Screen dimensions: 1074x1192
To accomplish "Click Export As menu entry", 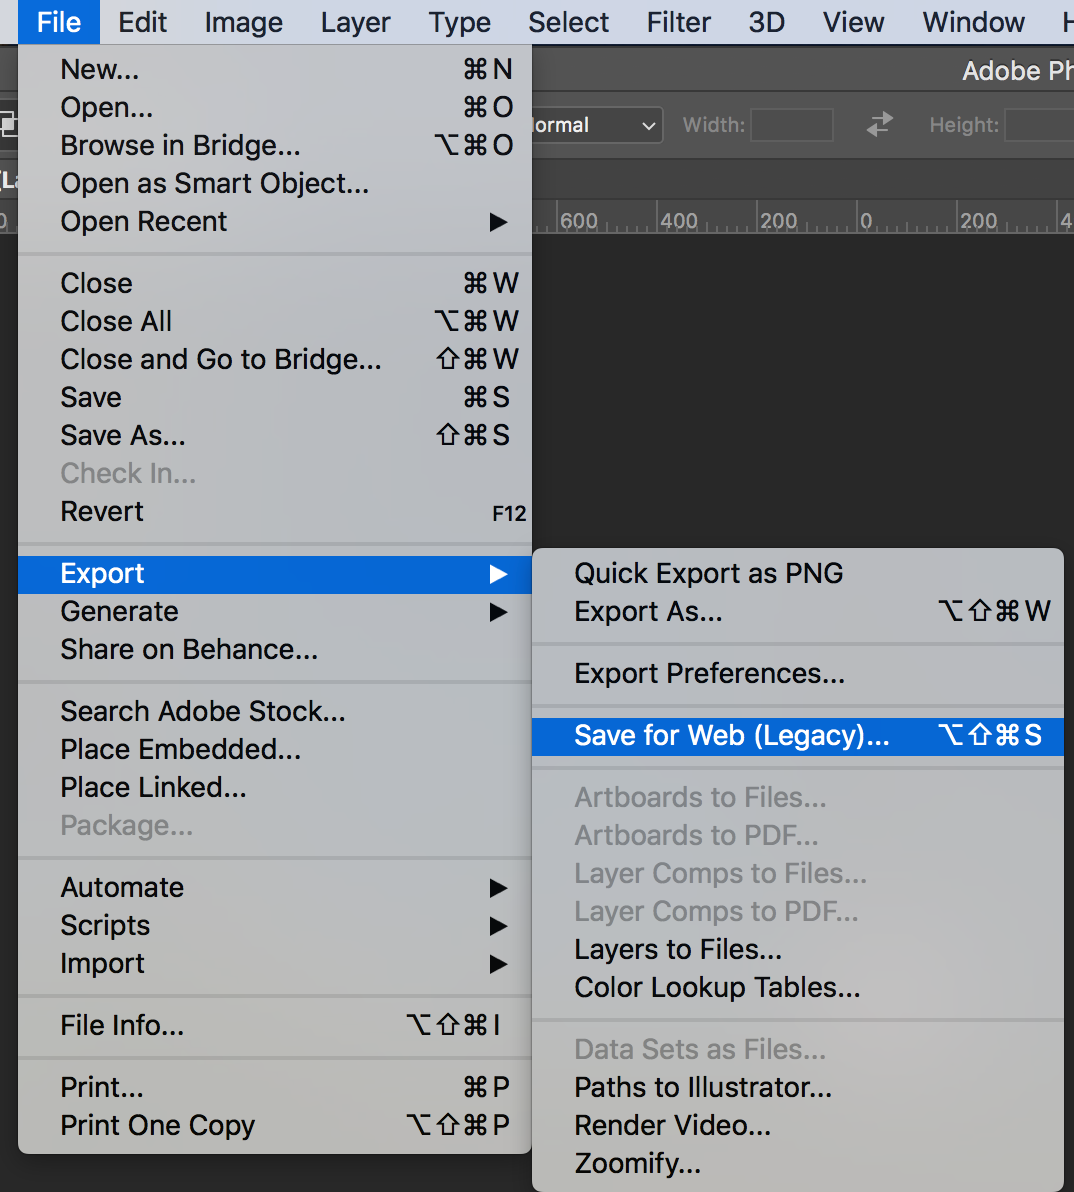I will click(x=648, y=612).
